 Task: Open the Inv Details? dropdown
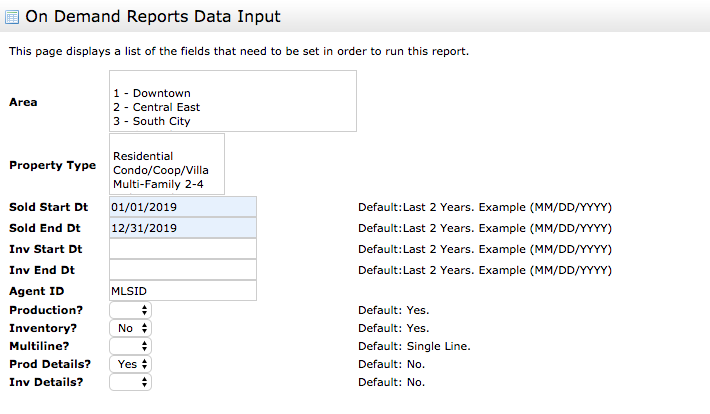point(130,382)
